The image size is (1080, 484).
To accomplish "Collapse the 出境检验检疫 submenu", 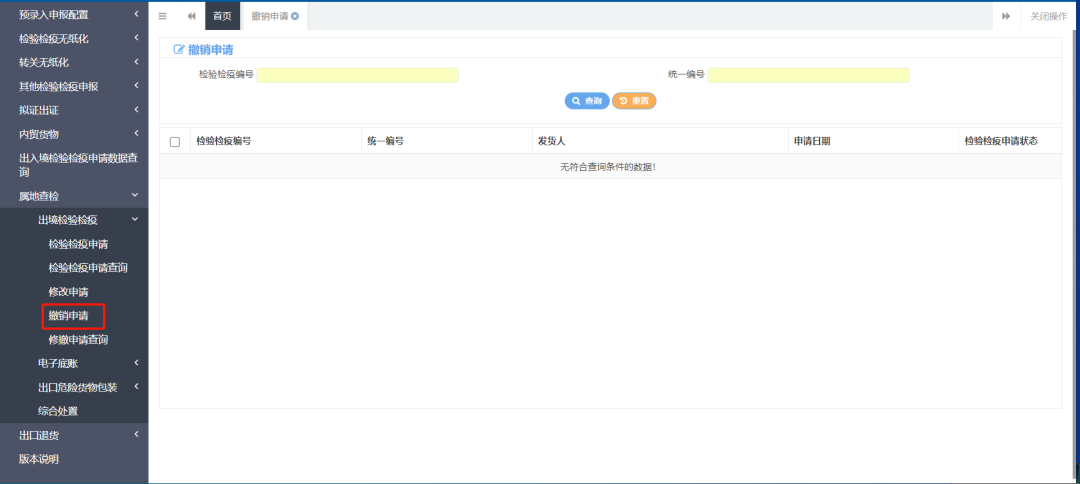I will coord(84,220).
